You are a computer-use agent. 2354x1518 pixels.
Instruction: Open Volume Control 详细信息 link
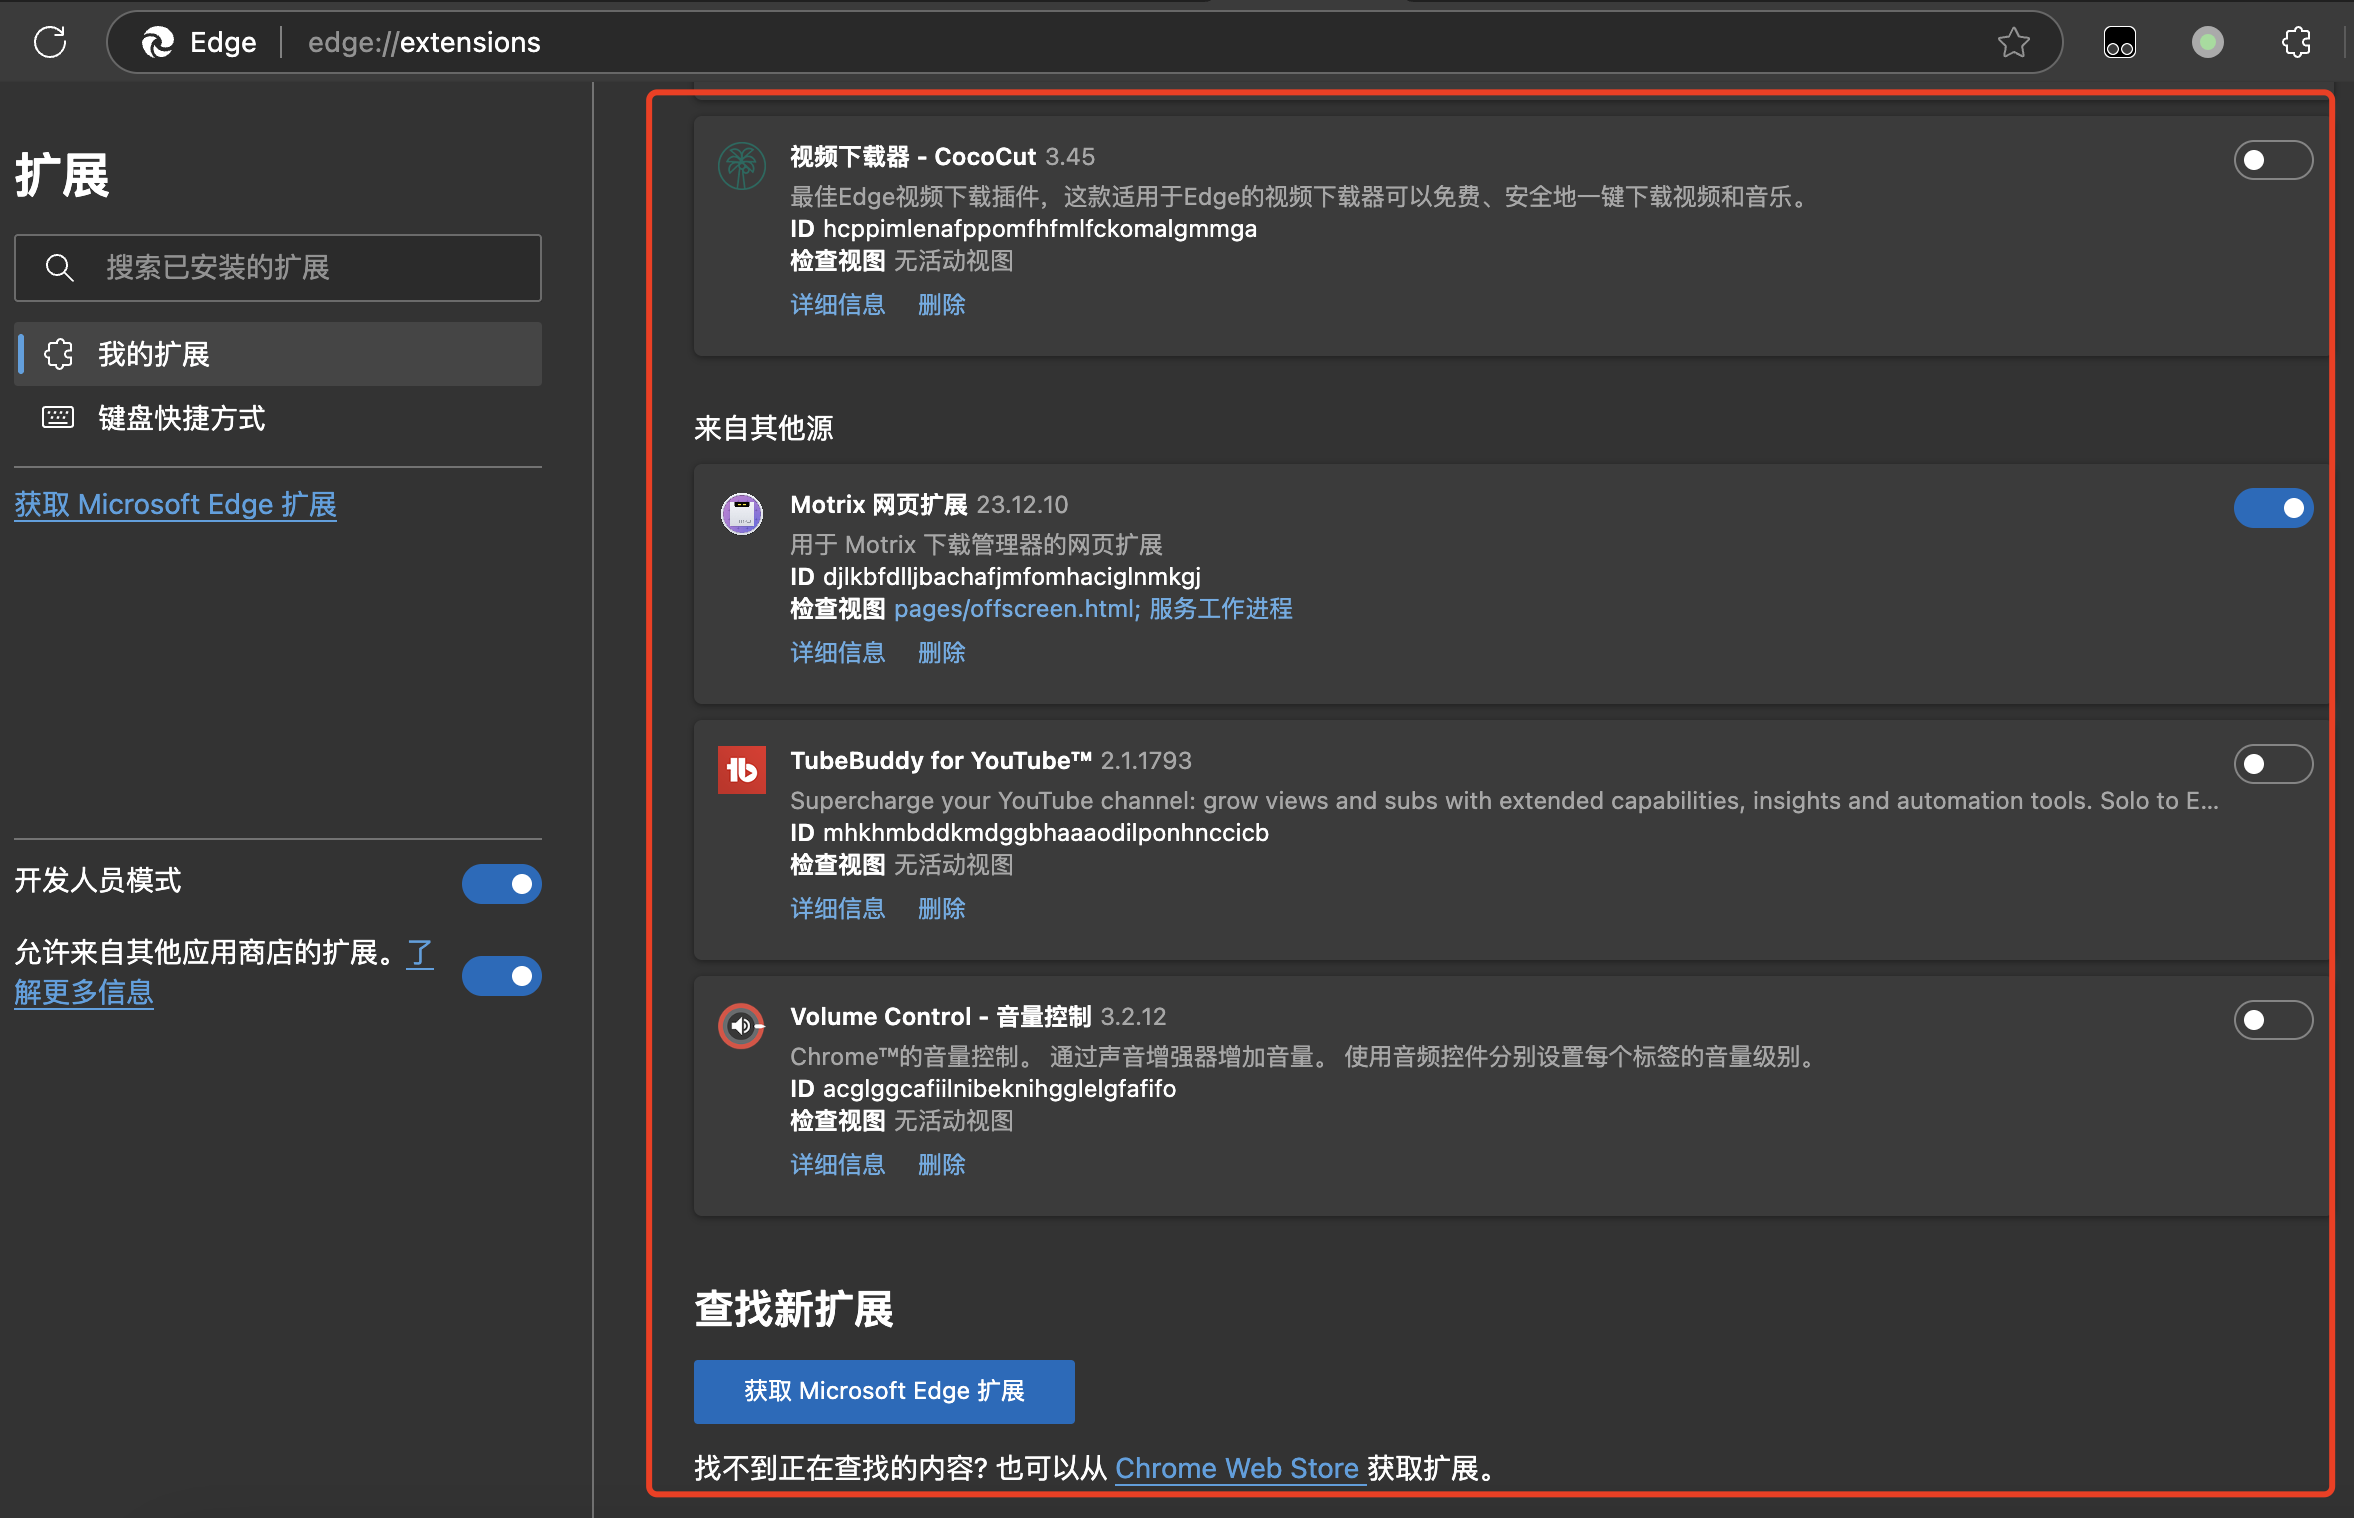837,1165
